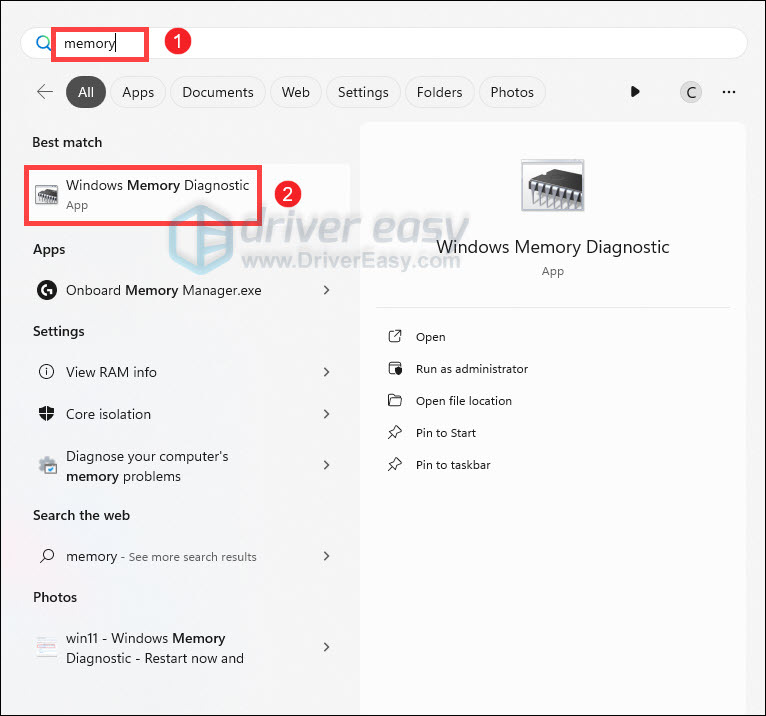This screenshot has height=716, width=766.
Task: Click the Diagnose memory problems gear icon
Action: coord(47,465)
